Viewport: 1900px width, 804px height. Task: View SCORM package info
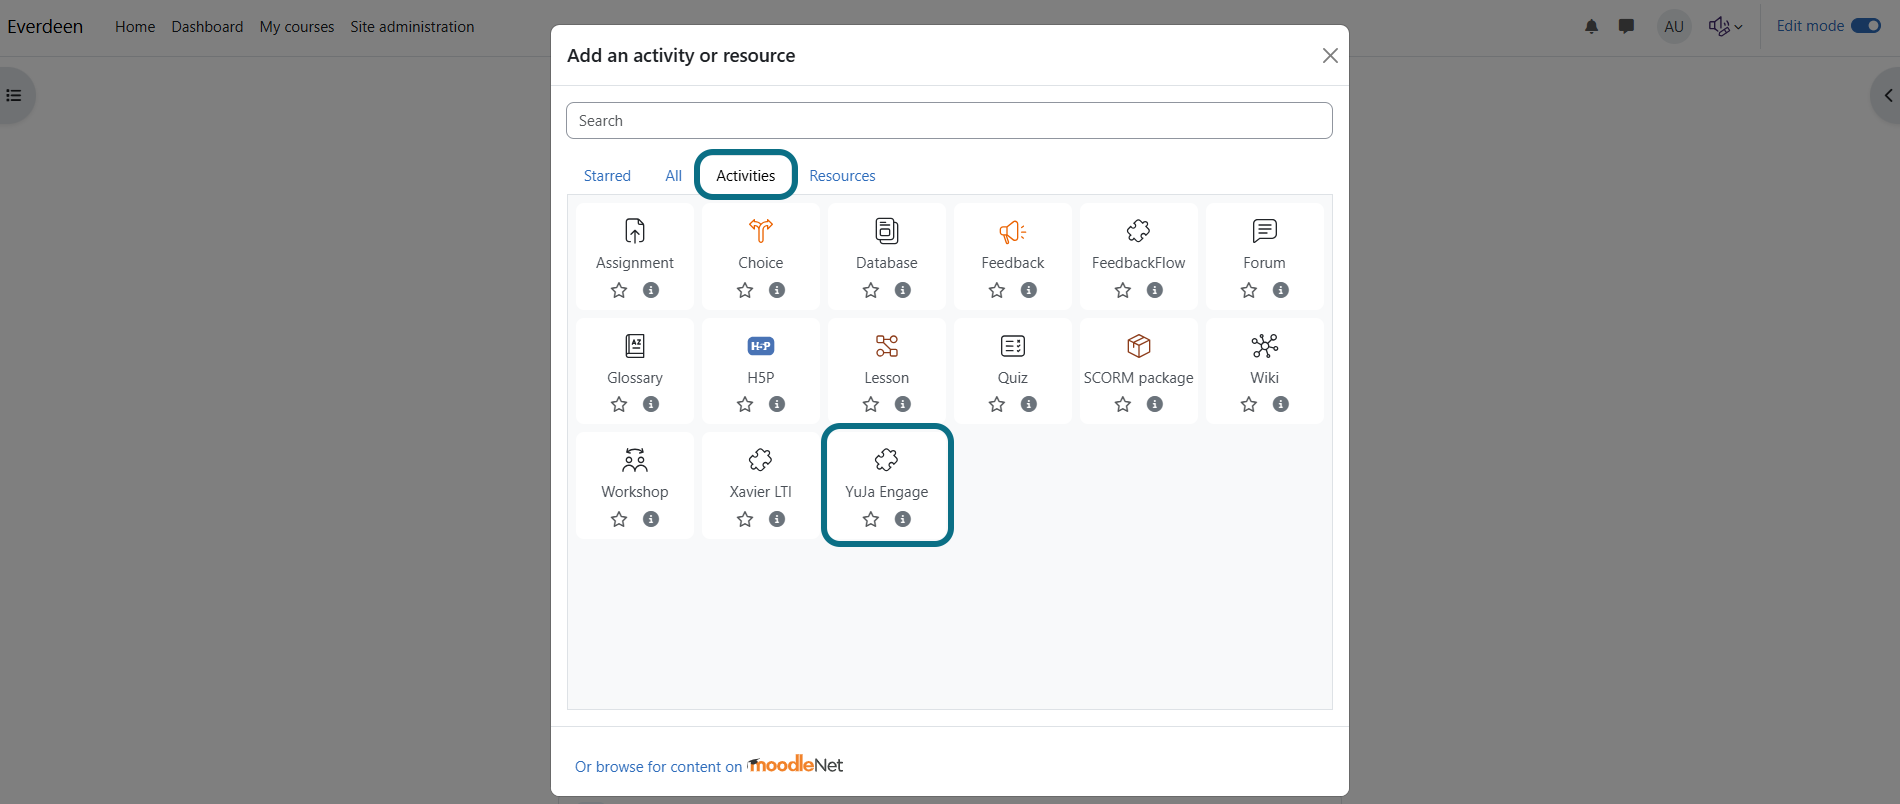pyautogui.click(x=1155, y=404)
